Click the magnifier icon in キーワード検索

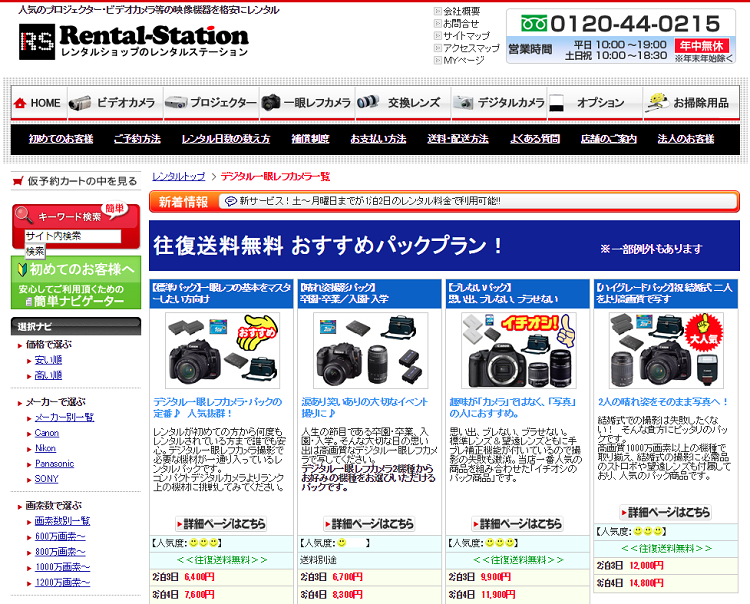click(x=23, y=216)
